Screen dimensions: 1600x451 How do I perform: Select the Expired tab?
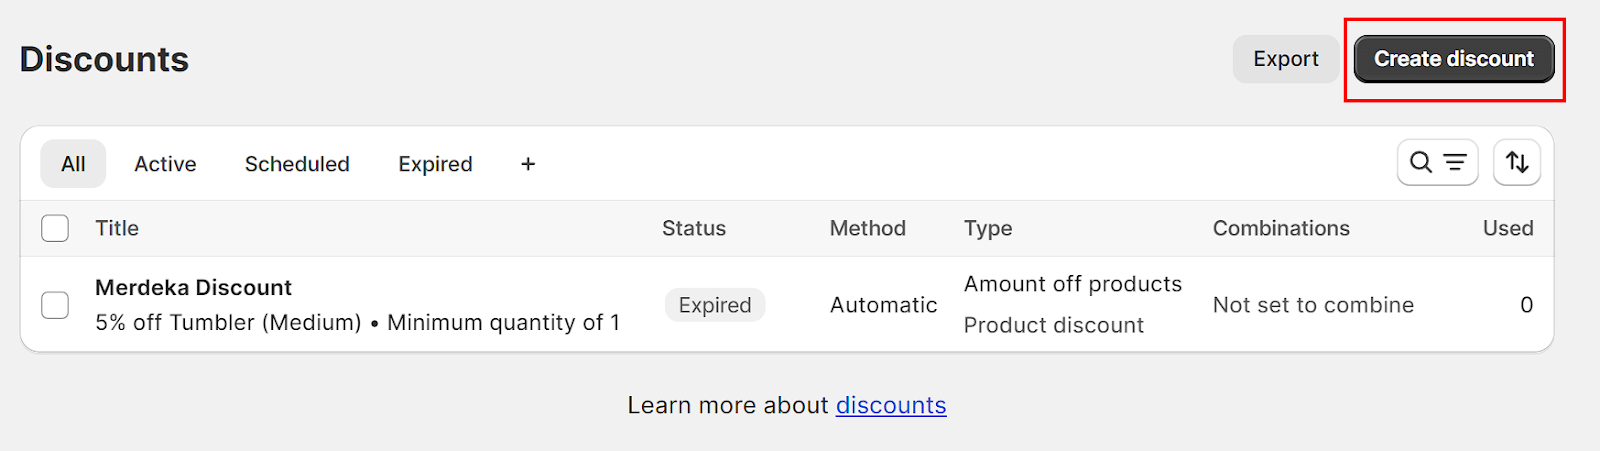click(x=435, y=164)
